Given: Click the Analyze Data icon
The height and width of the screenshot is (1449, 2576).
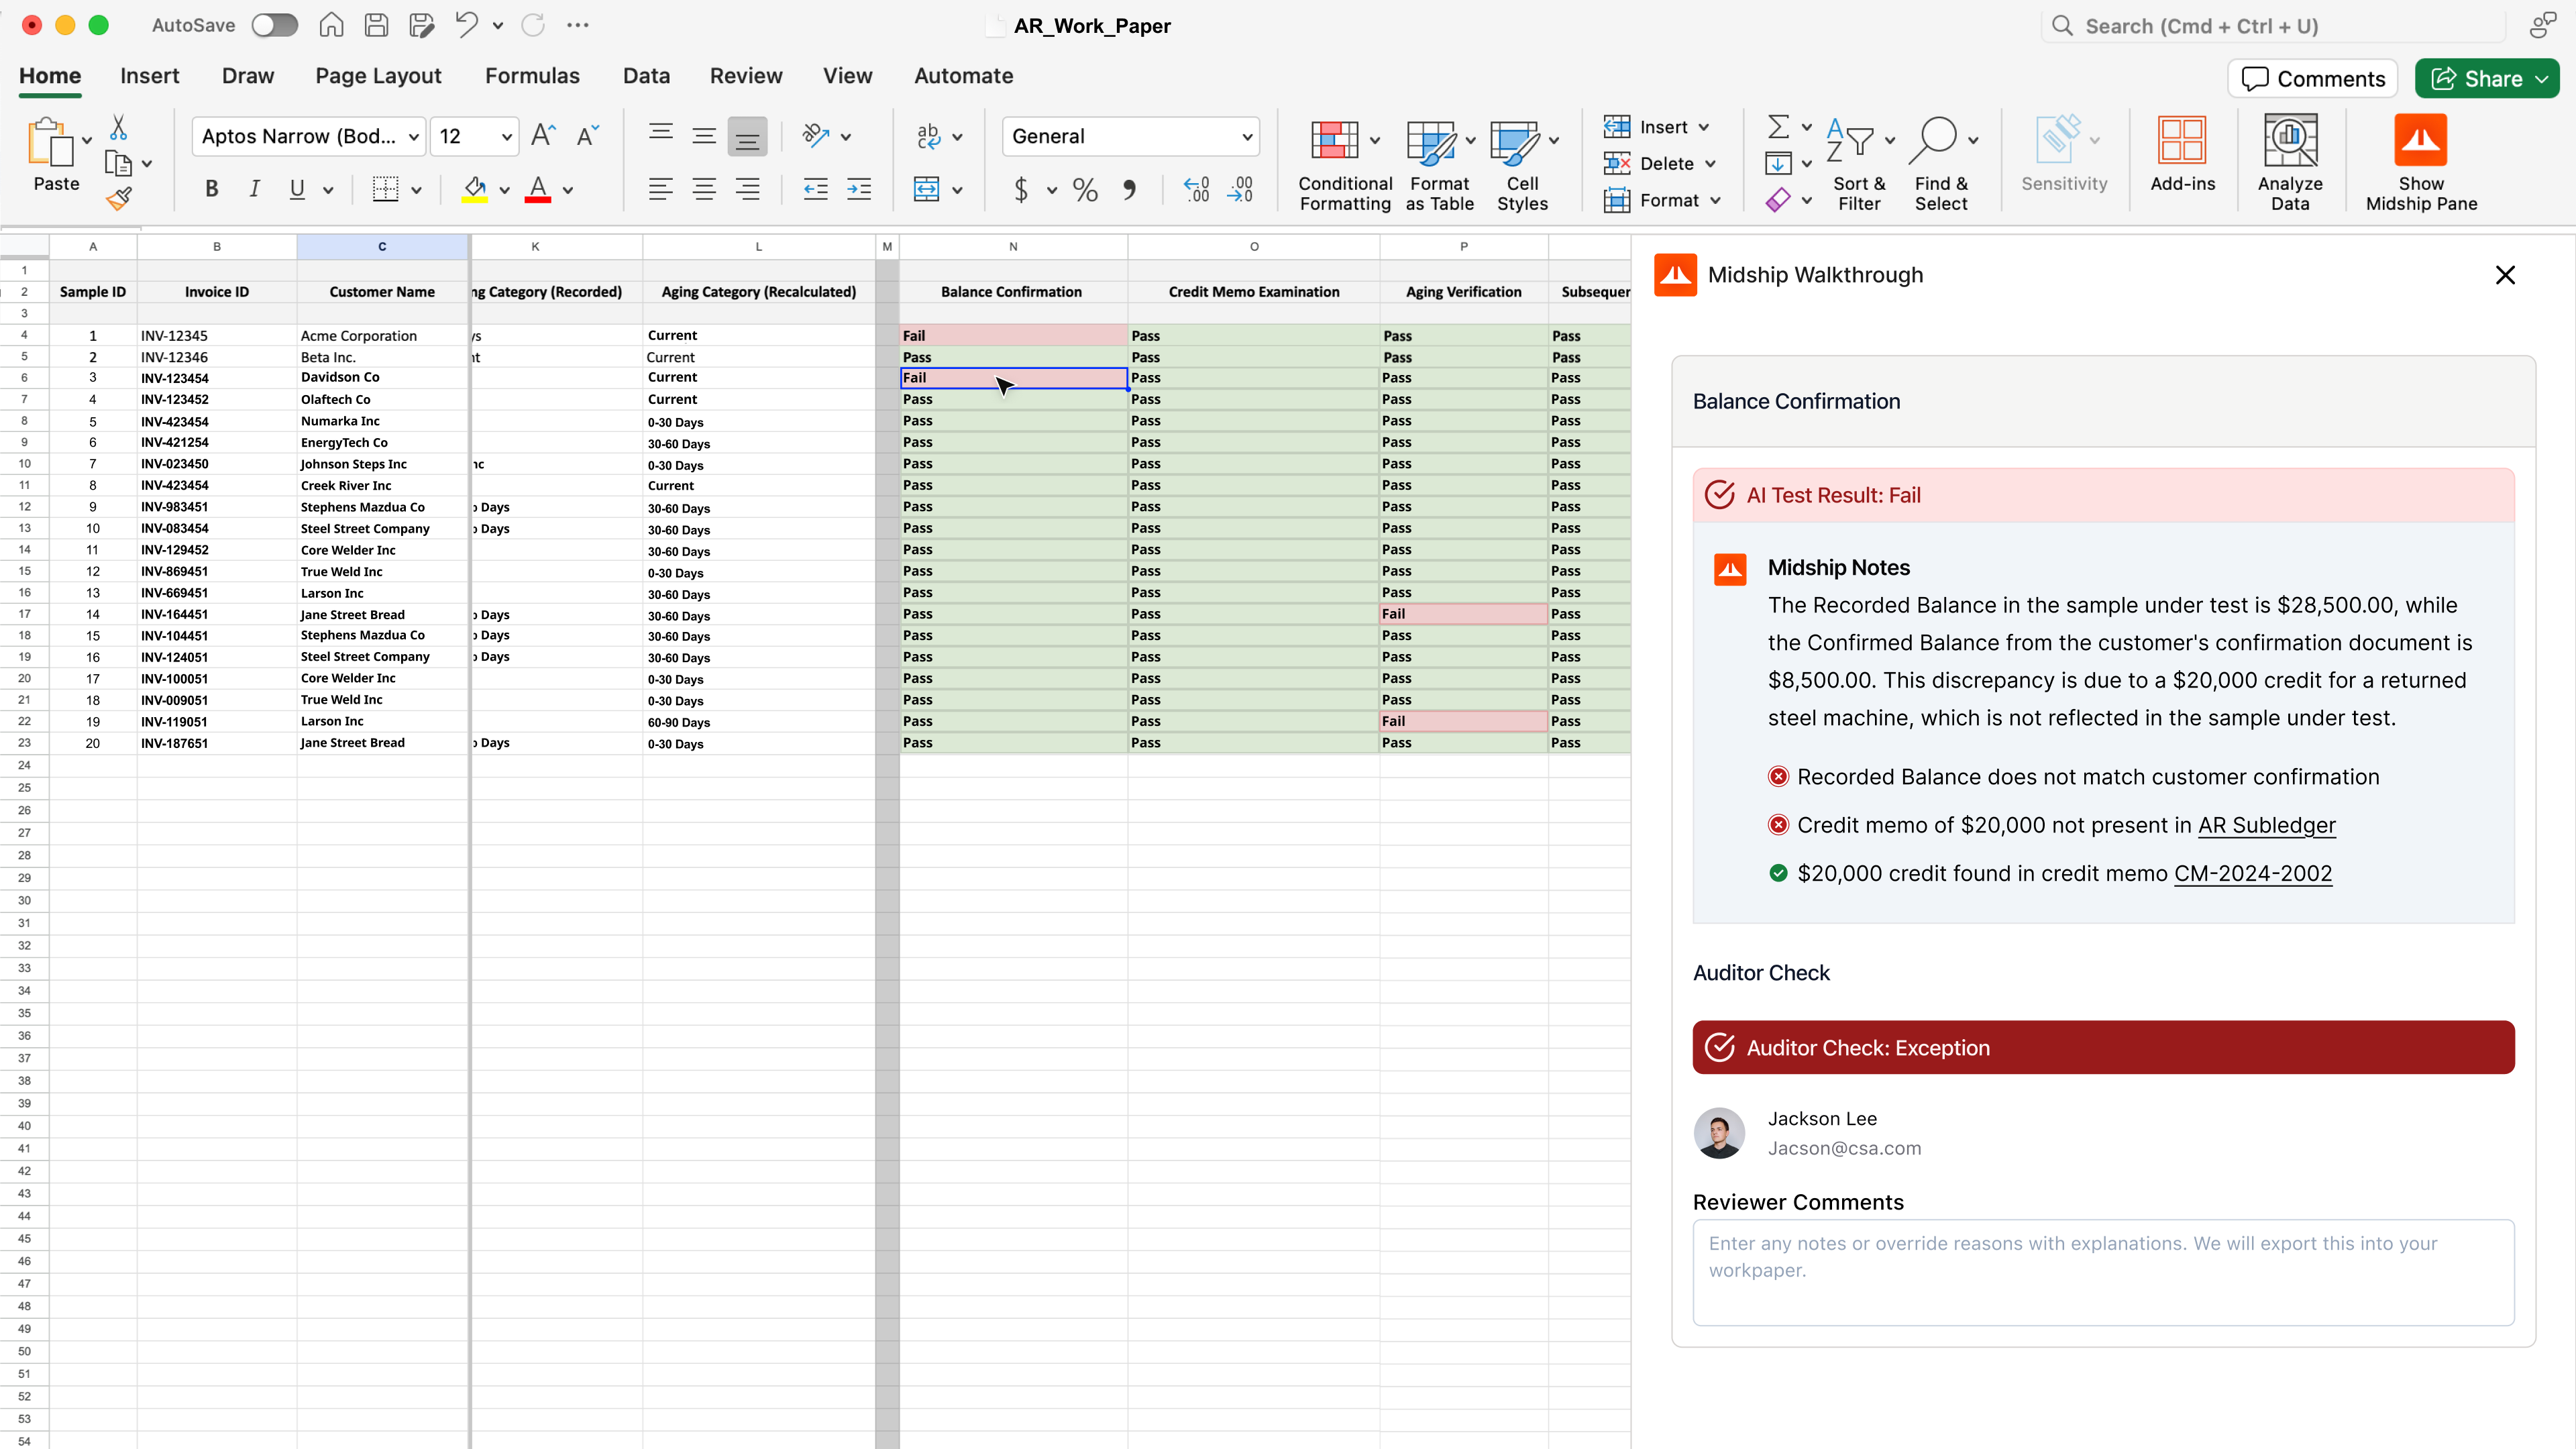Looking at the screenshot, I should pos(2289,141).
